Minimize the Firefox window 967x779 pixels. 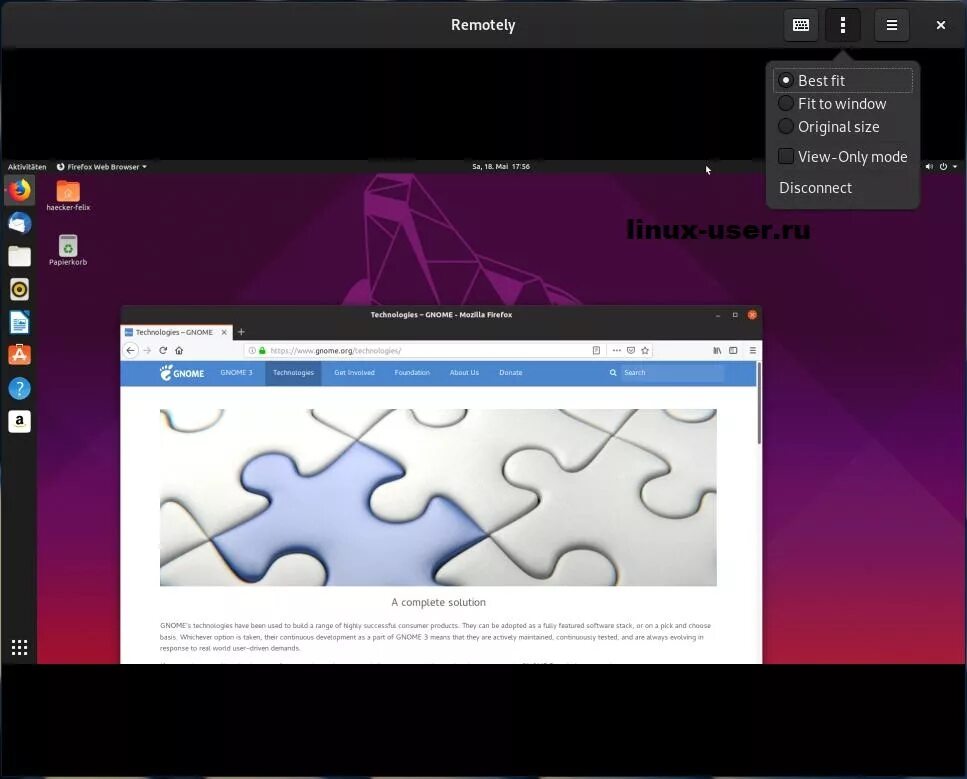pyautogui.click(x=718, y=315)
